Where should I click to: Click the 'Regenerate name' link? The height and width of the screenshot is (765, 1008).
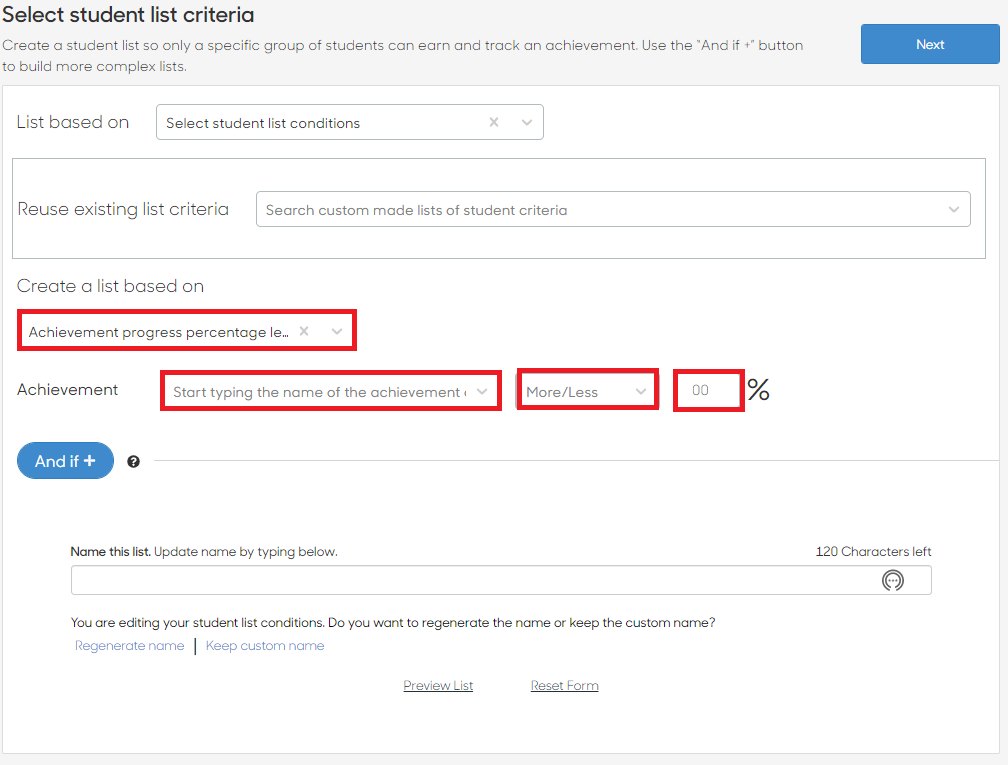[129, 645]
